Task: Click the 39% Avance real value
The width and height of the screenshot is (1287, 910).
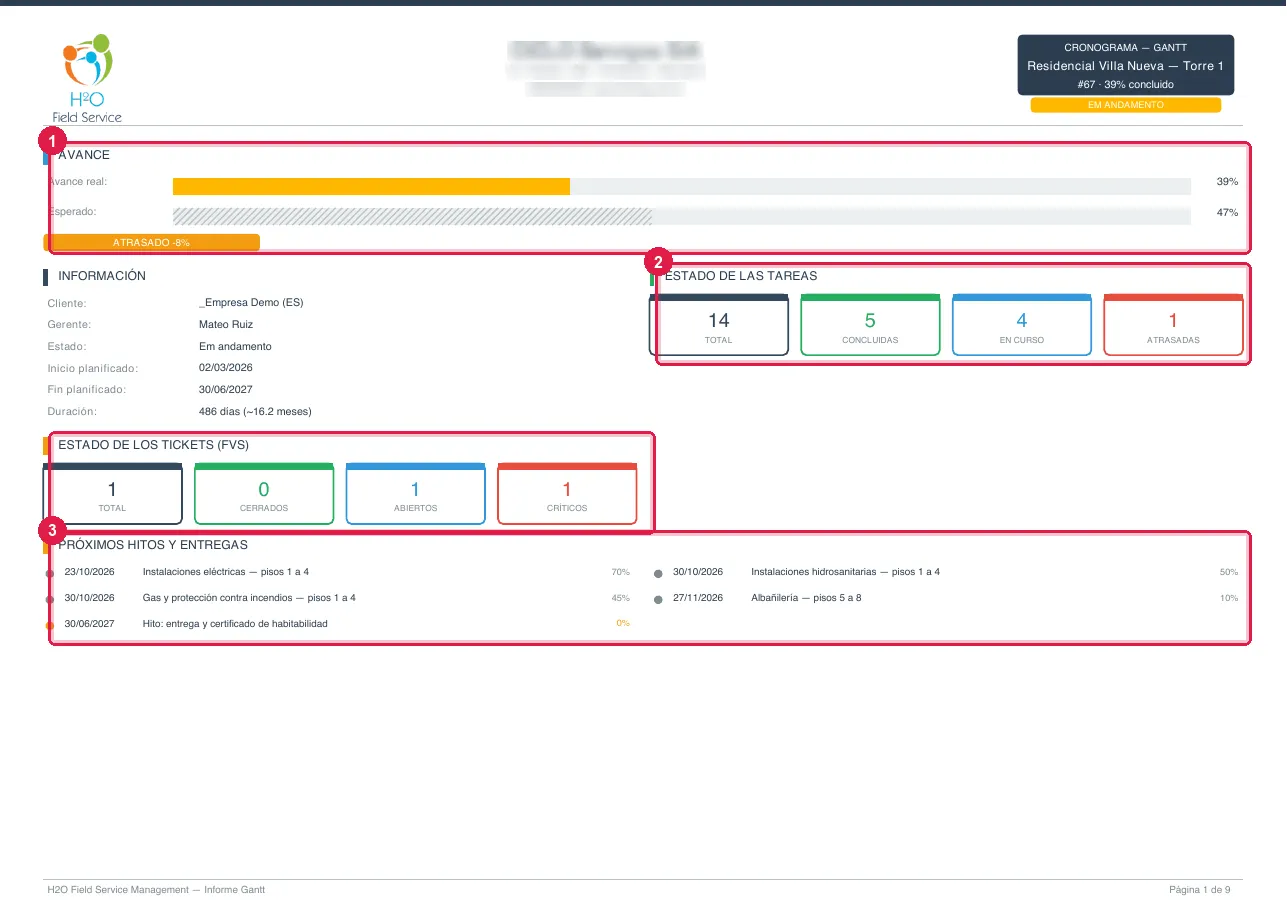Action: (x=1227, y=182)
